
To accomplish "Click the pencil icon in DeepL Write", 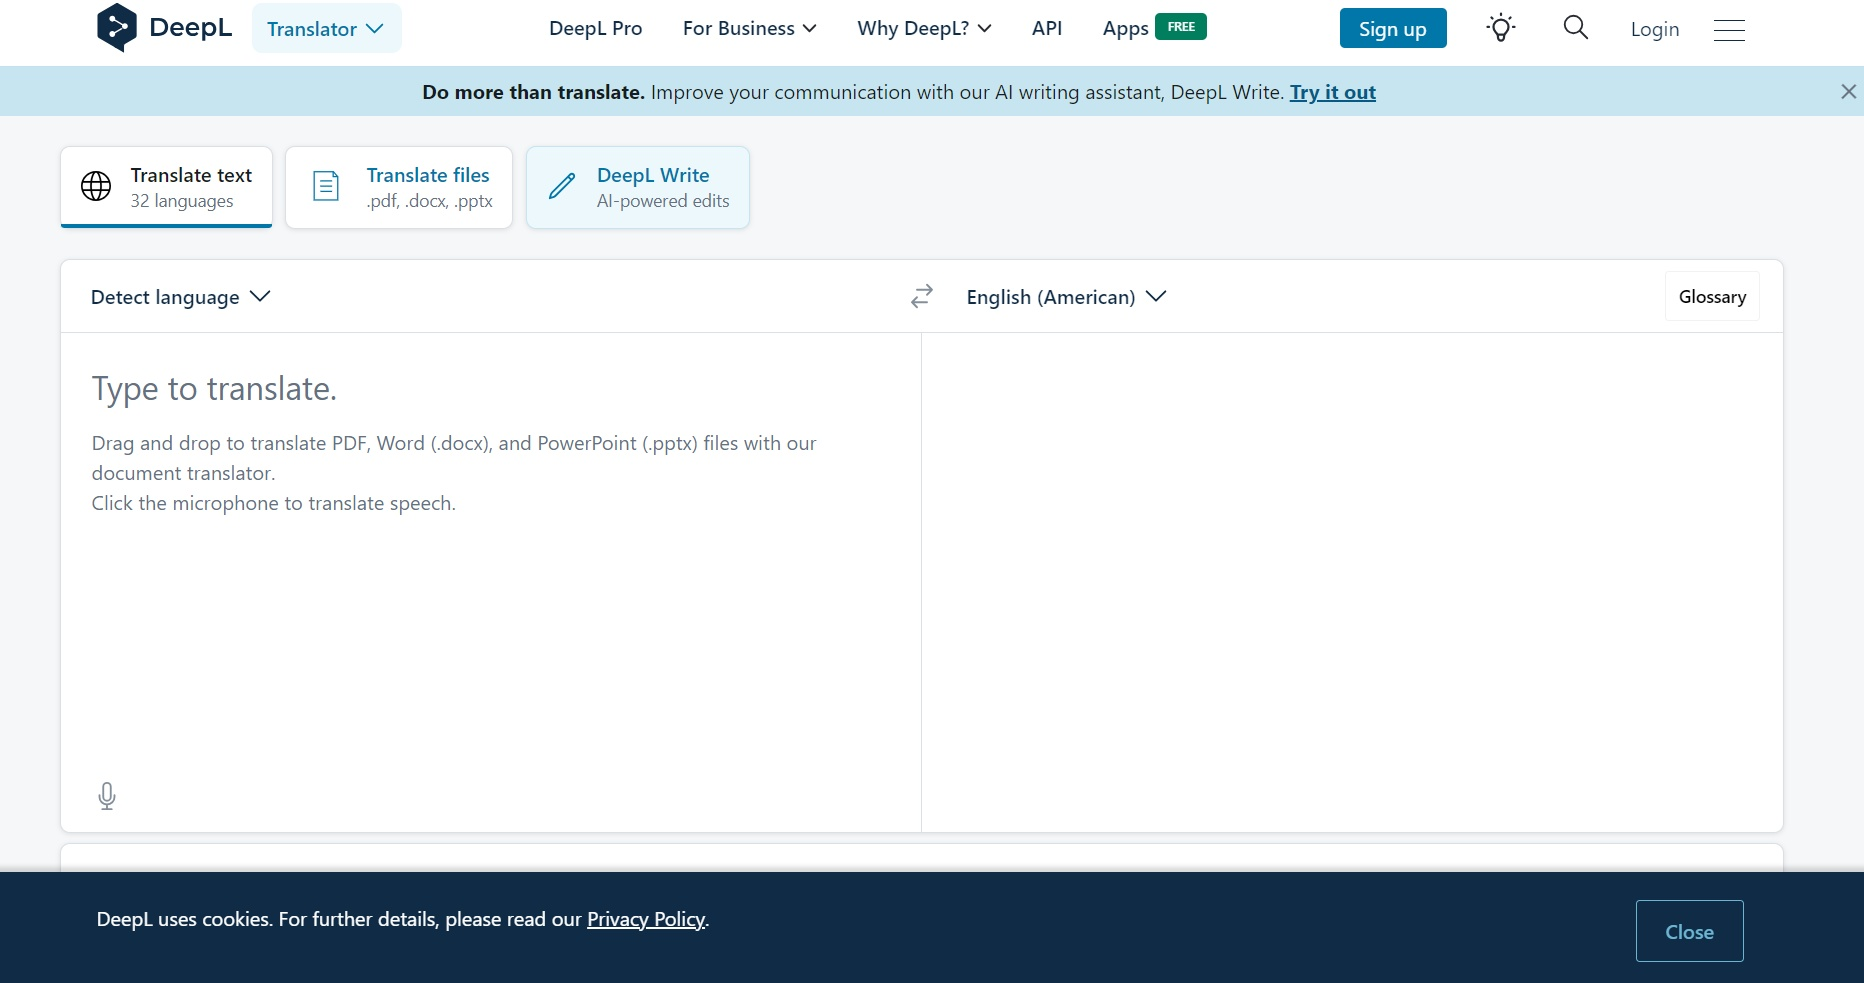I will (x=562, y=186).
